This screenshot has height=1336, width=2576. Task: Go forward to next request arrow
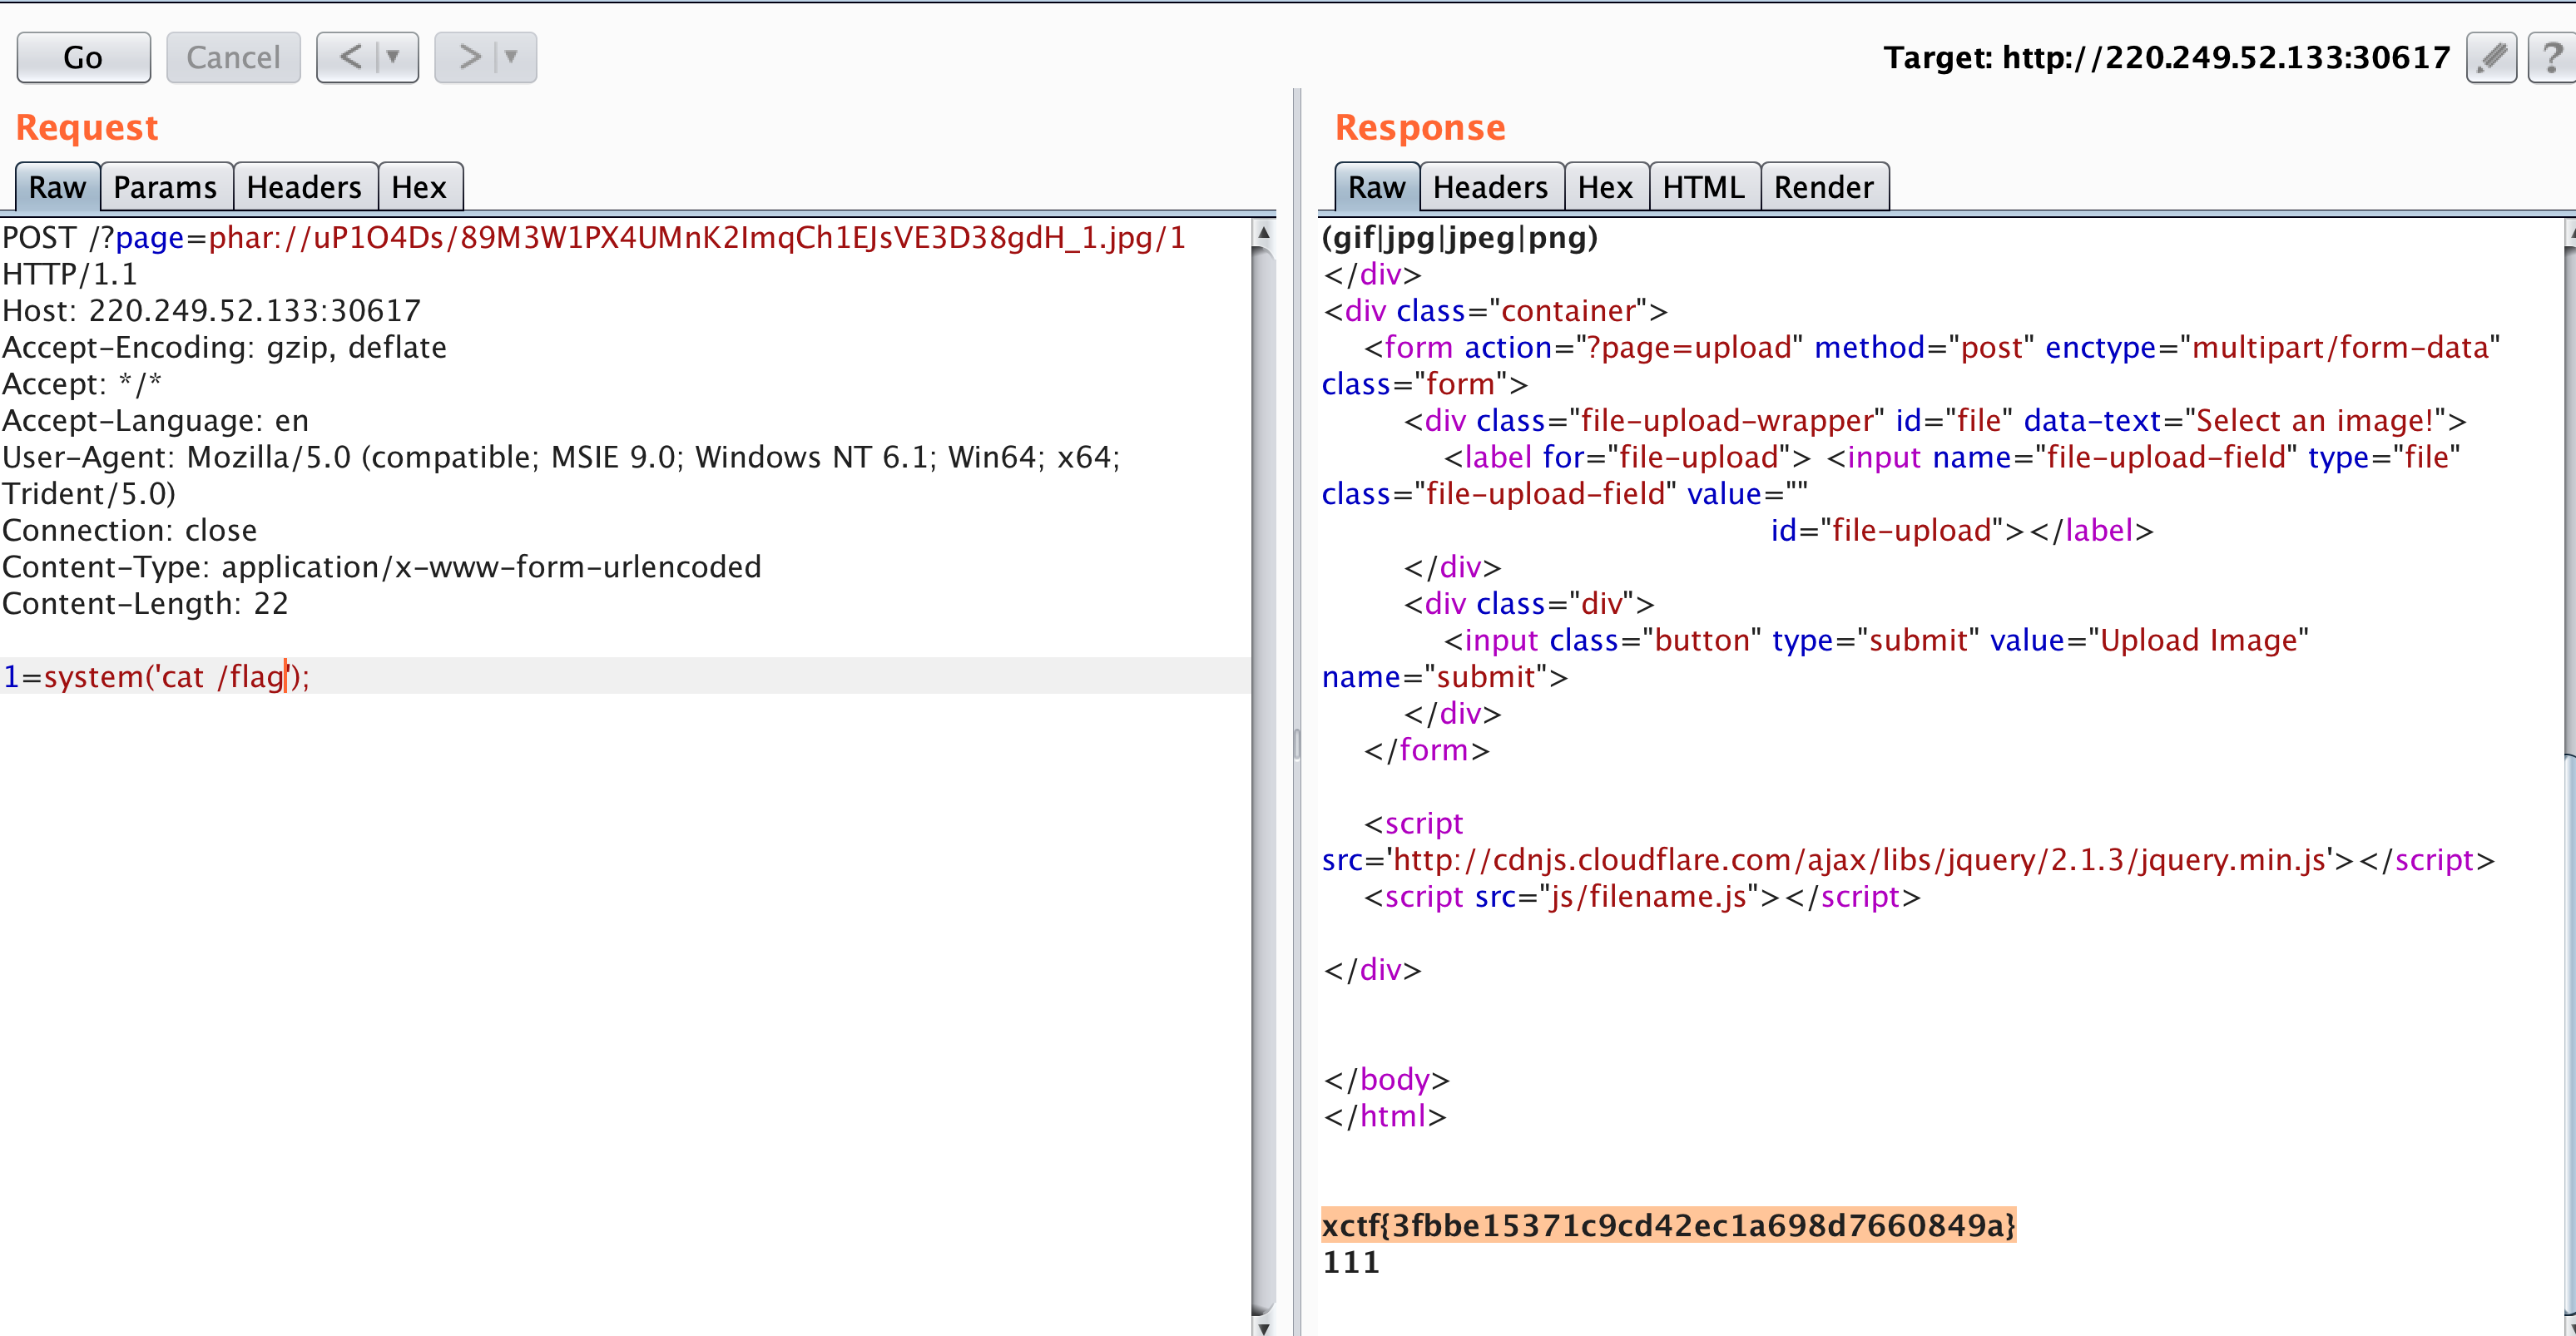pos(469,57)
